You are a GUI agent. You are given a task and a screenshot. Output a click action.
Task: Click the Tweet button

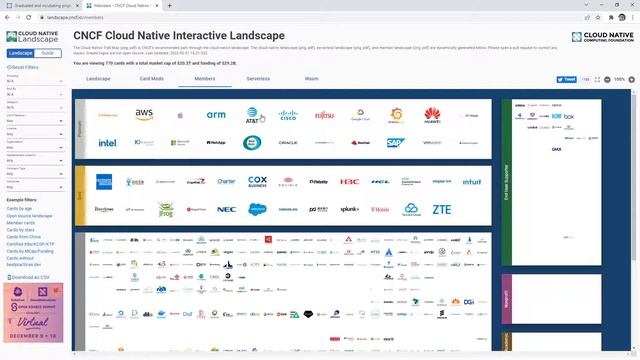point(567,79)
